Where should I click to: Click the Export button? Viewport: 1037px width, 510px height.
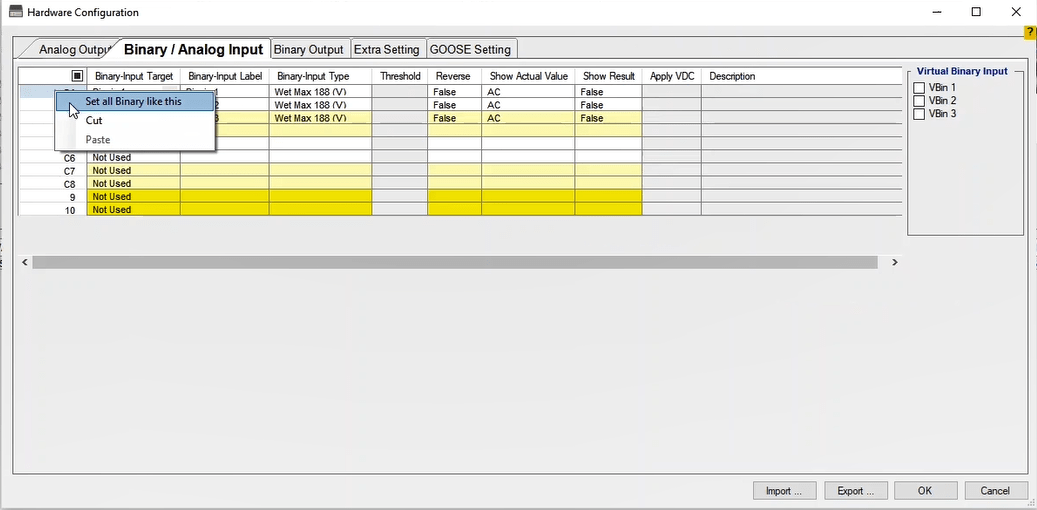856,491
